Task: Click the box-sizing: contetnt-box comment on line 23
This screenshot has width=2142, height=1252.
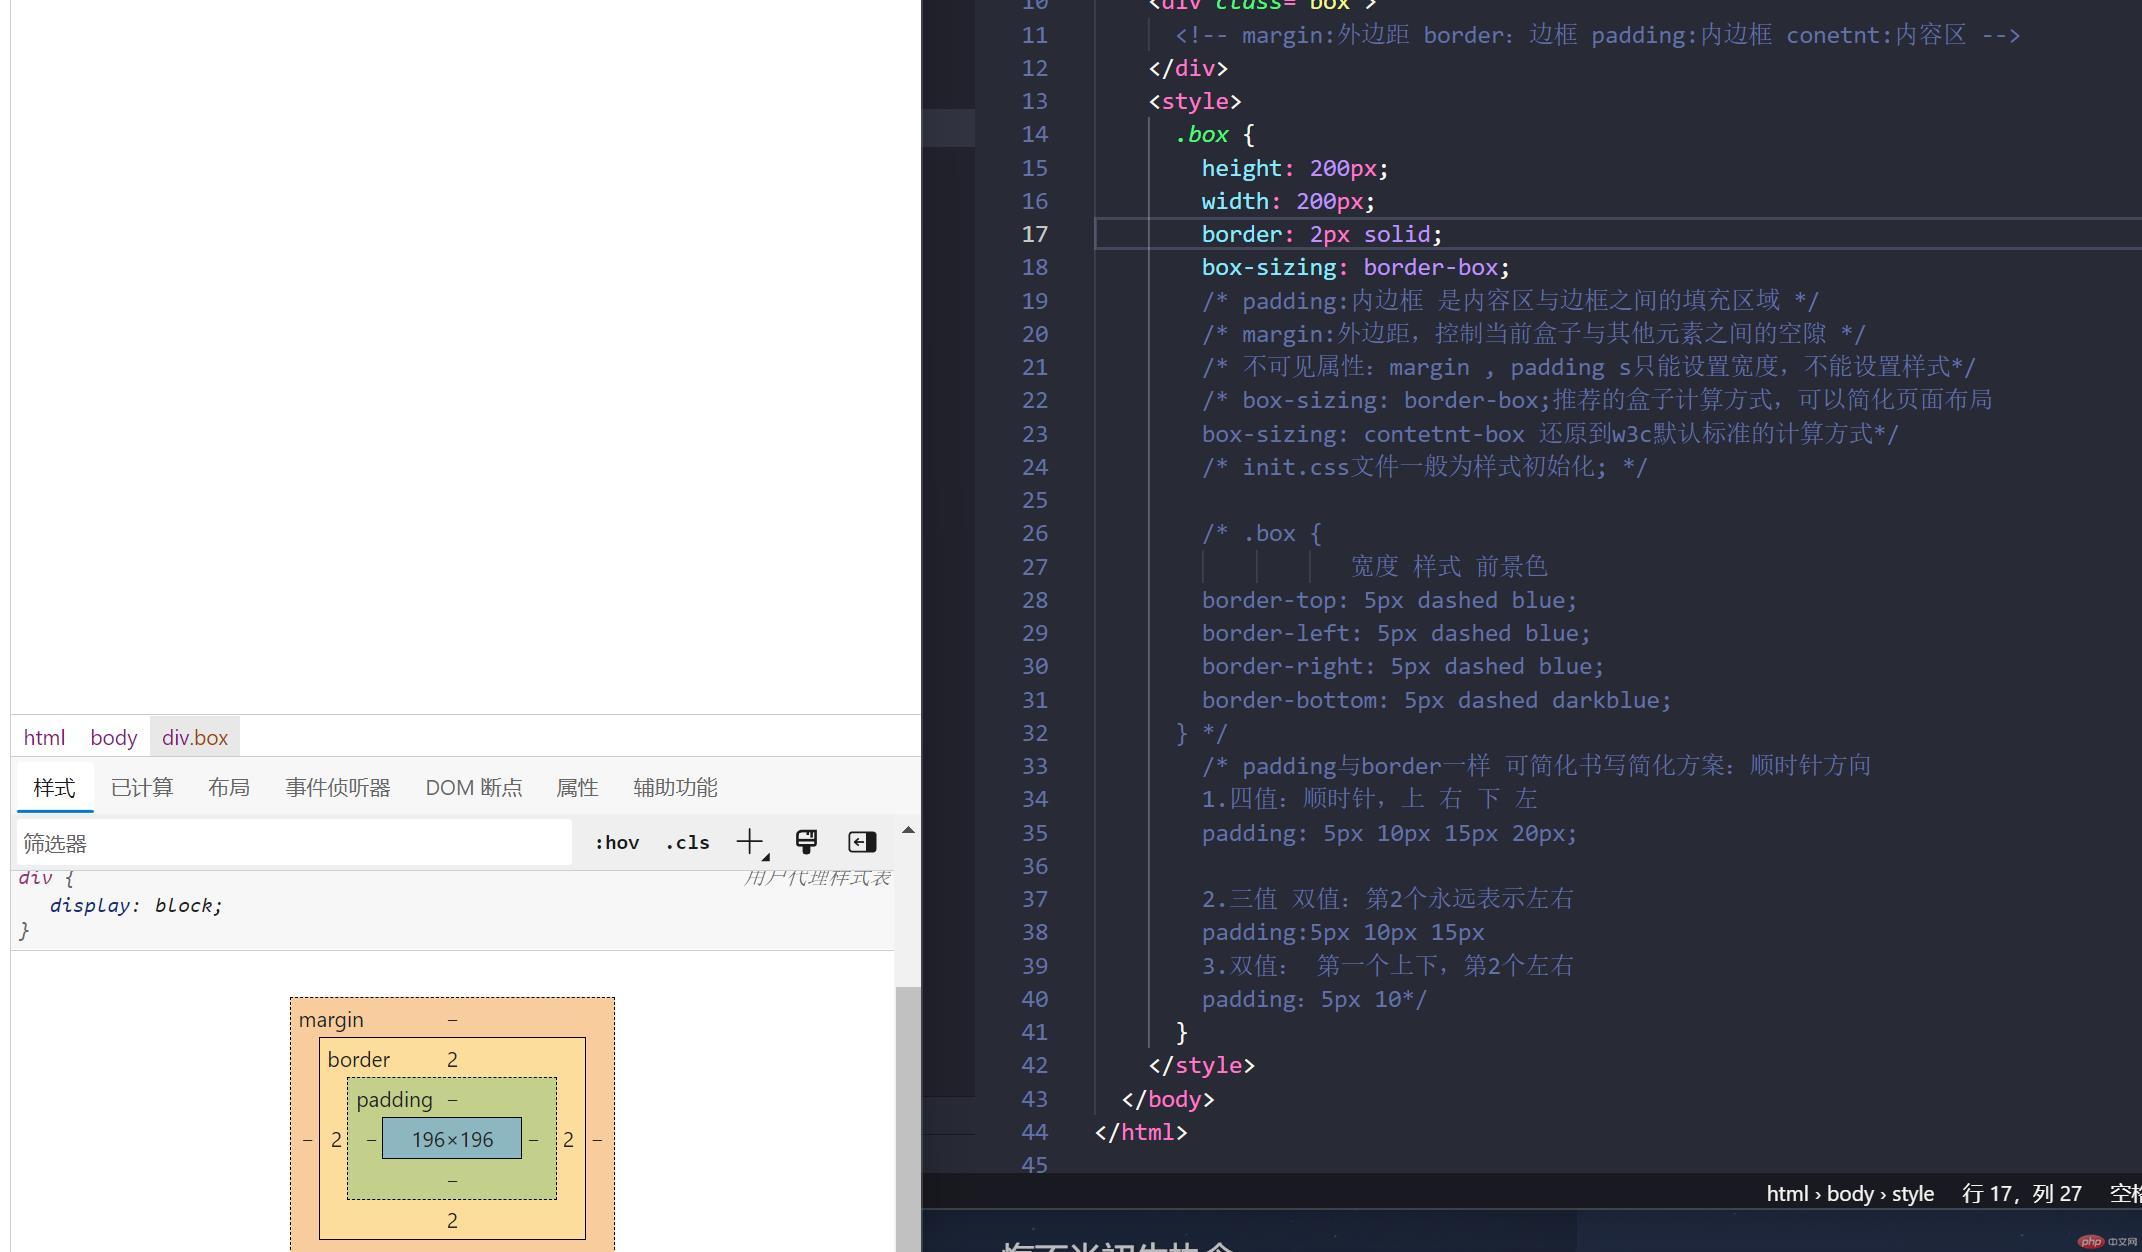Action: [x=1550, y=434]
